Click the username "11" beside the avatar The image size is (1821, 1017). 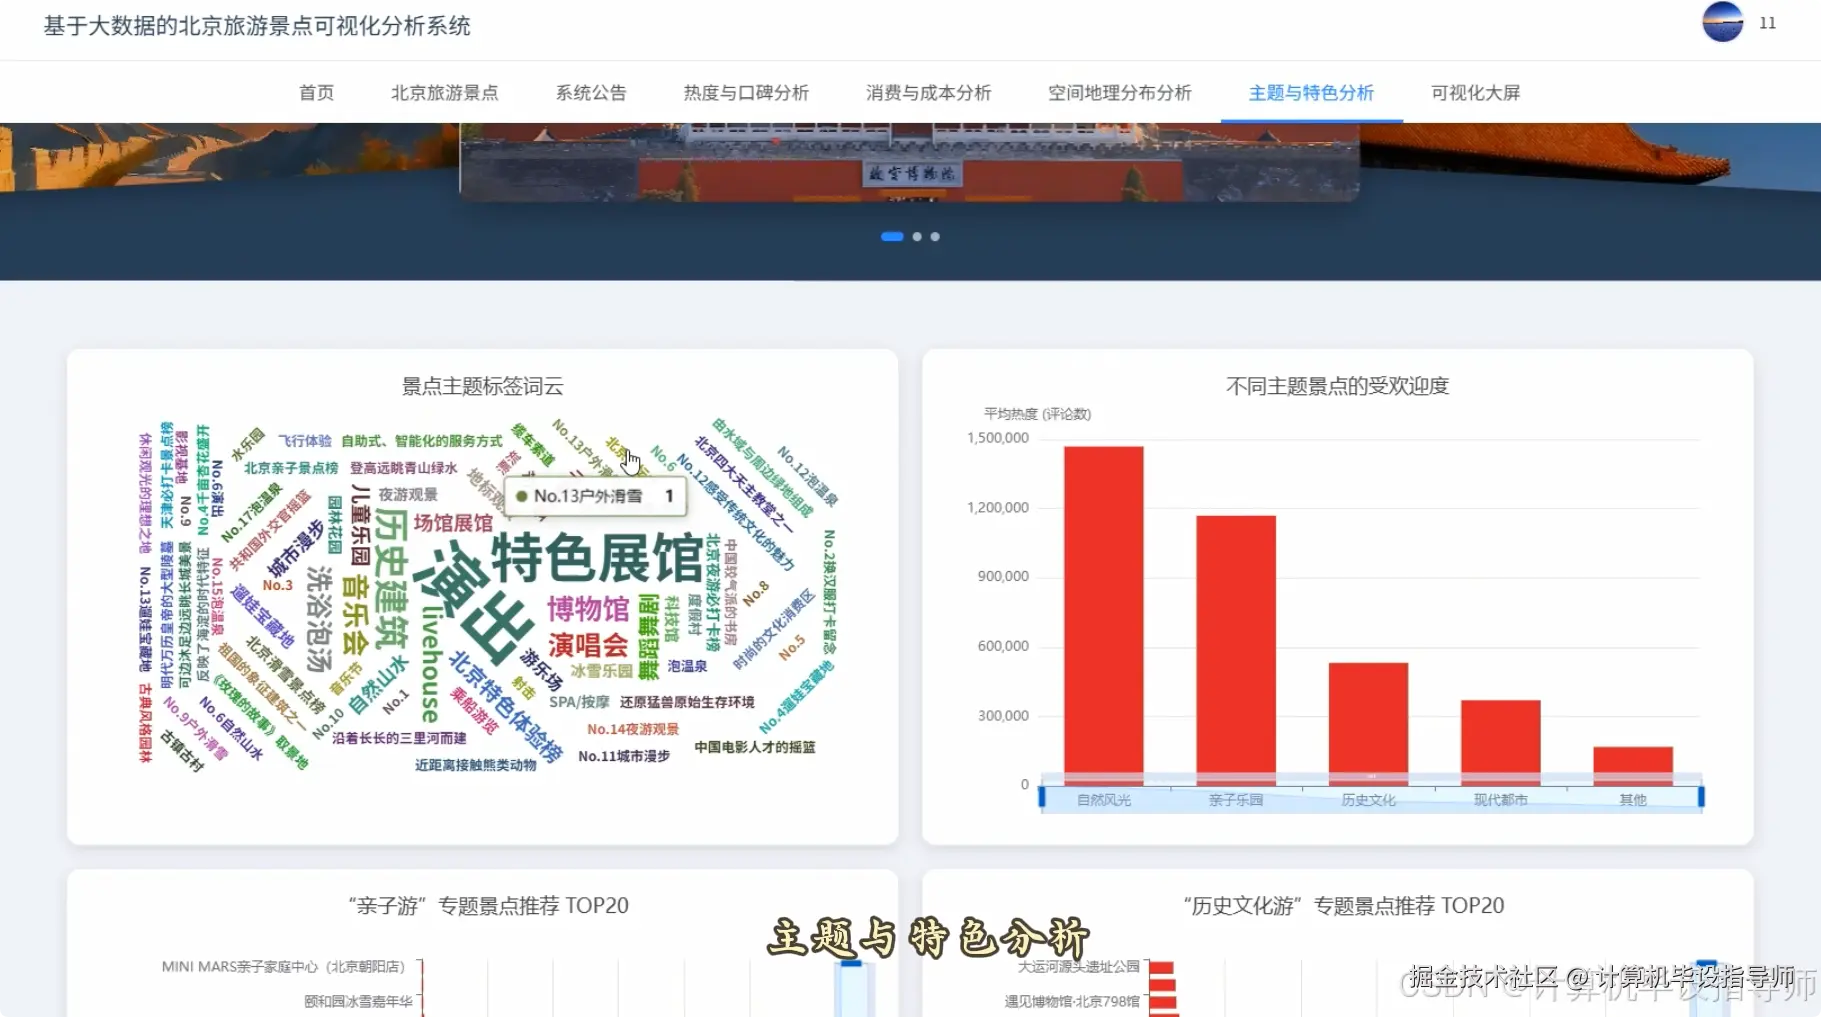(x=1766, y=22)
